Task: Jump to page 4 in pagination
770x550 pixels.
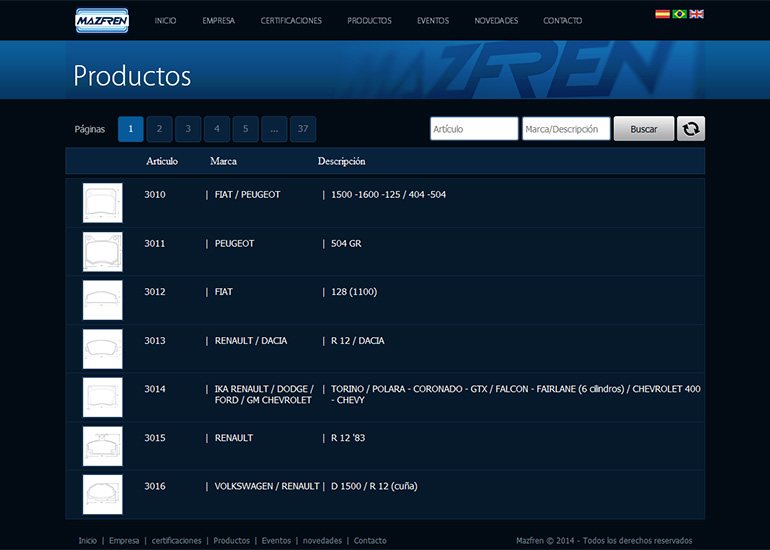Action: (x=217, y=129)
